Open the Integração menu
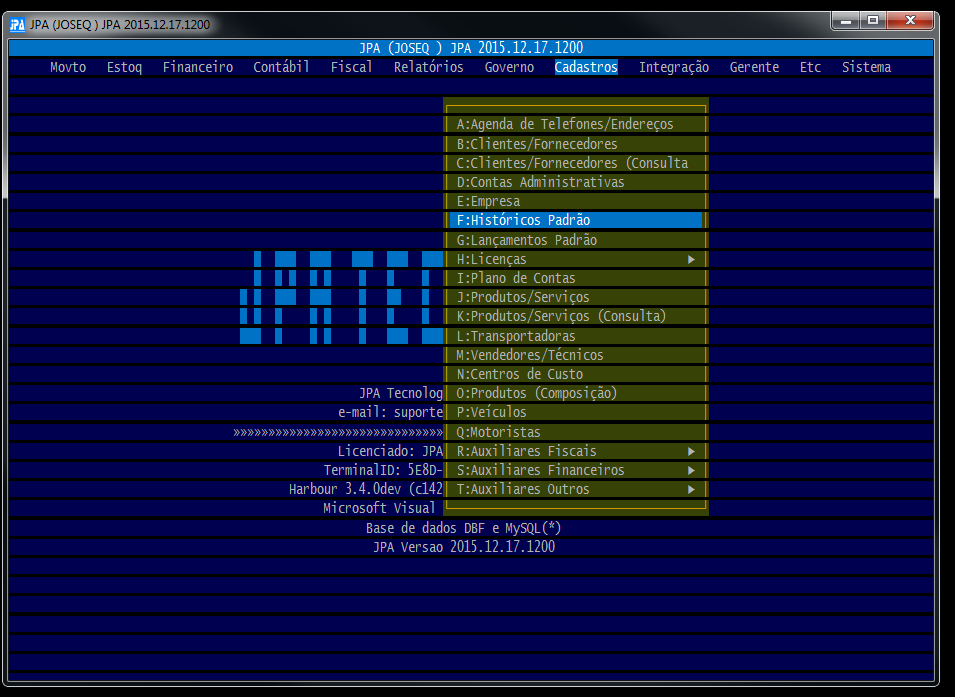The height and width of the screenshot is (697, 955). pos(674,67)
